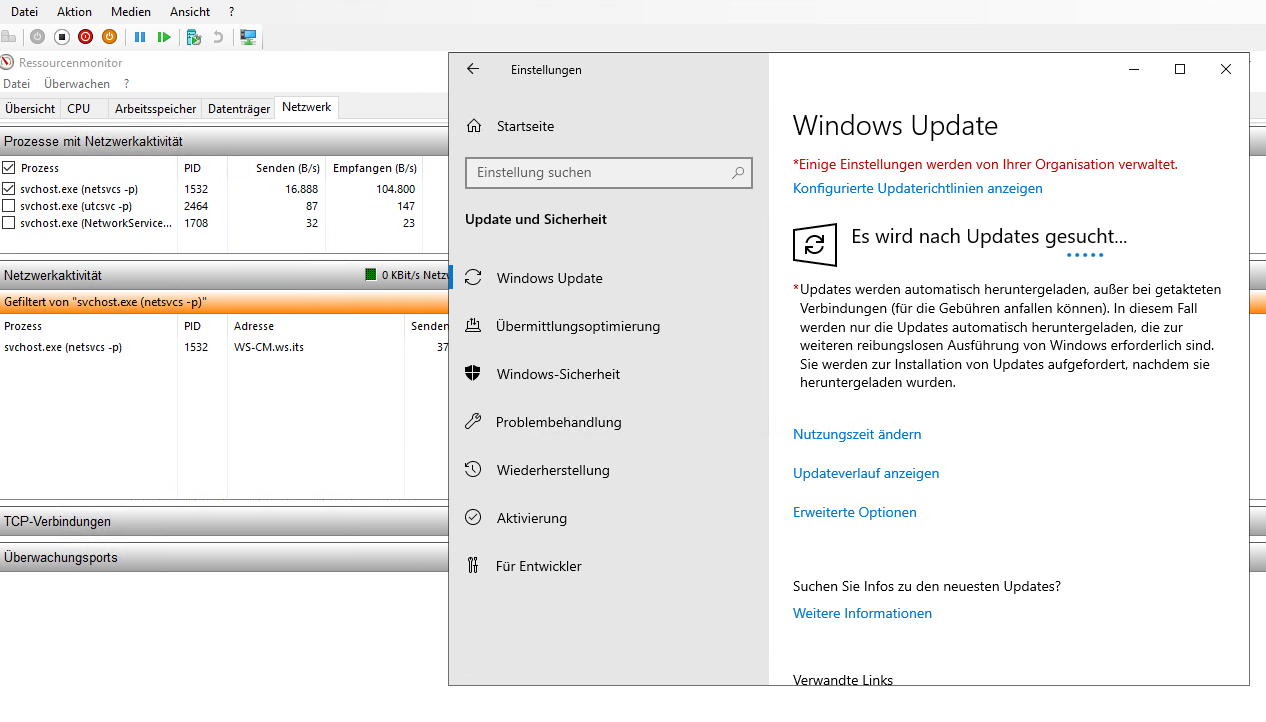Click the Einstellung suchen search field
Viewport: 1266px width, 722px height.
click(x=609, y=172)
